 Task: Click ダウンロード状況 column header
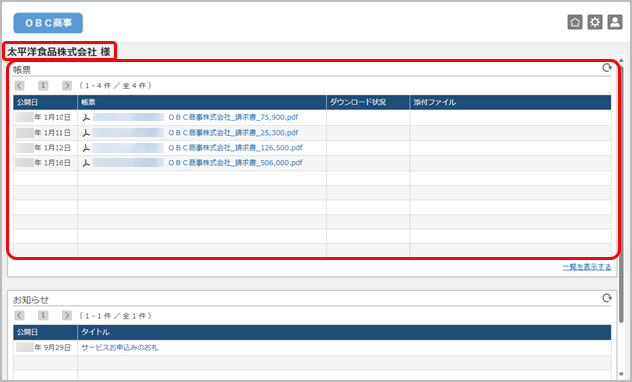point(368,102)
